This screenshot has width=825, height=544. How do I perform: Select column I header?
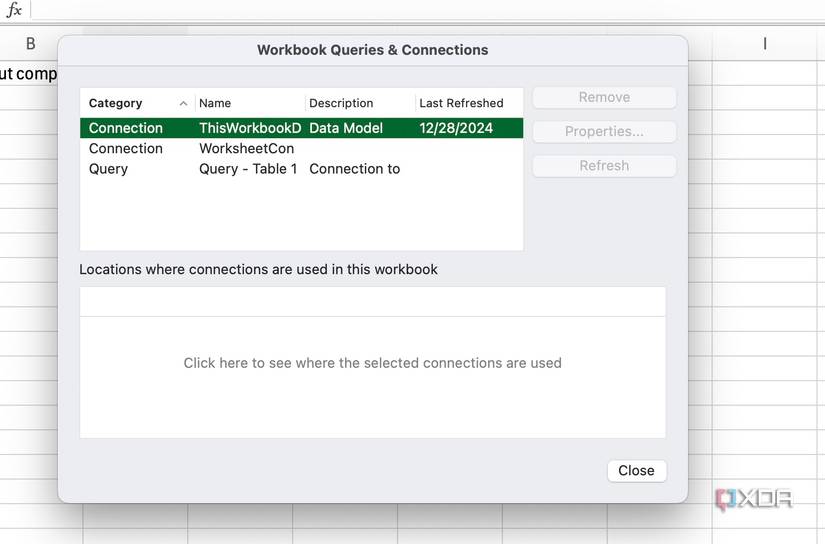[765, 43]
